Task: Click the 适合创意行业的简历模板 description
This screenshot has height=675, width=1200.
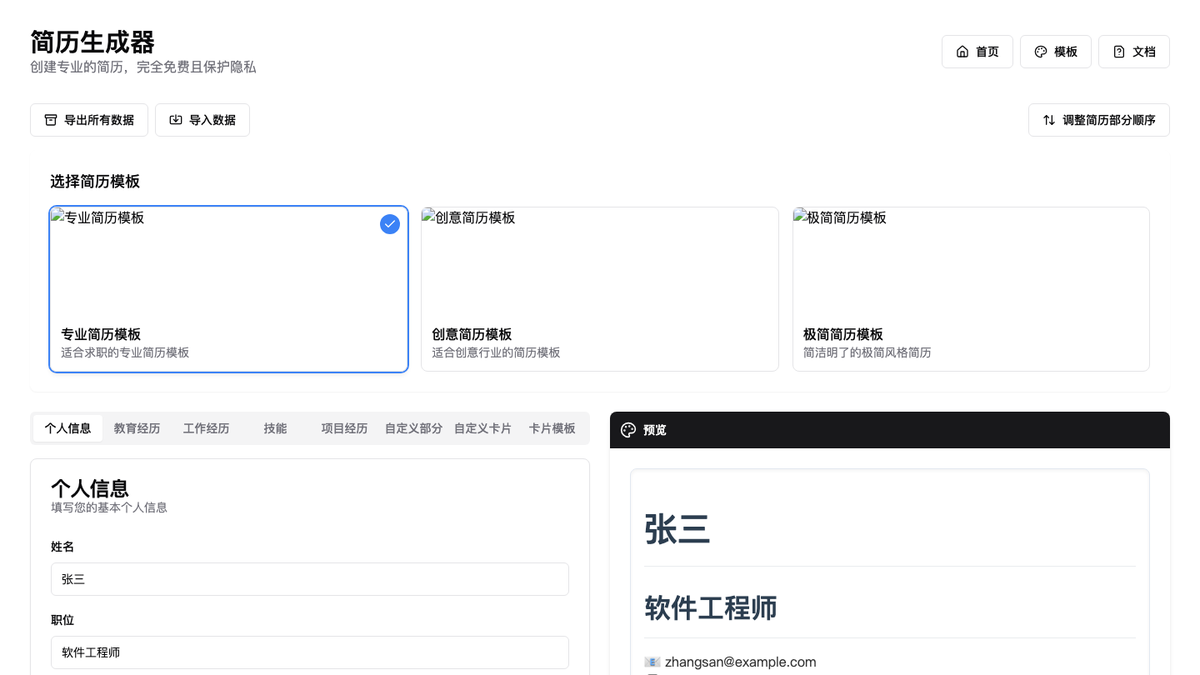Action: [496, 353]
